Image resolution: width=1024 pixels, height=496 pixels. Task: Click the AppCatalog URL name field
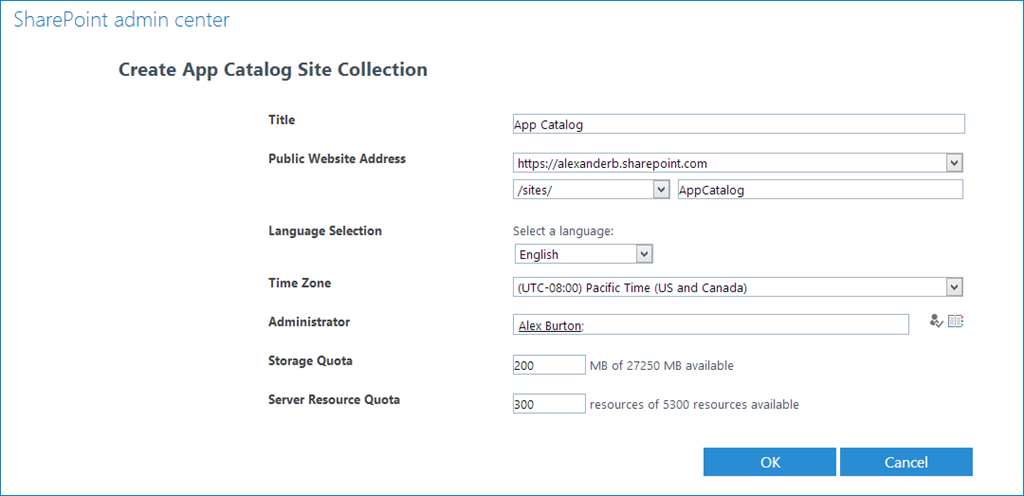tap(820, 189)
